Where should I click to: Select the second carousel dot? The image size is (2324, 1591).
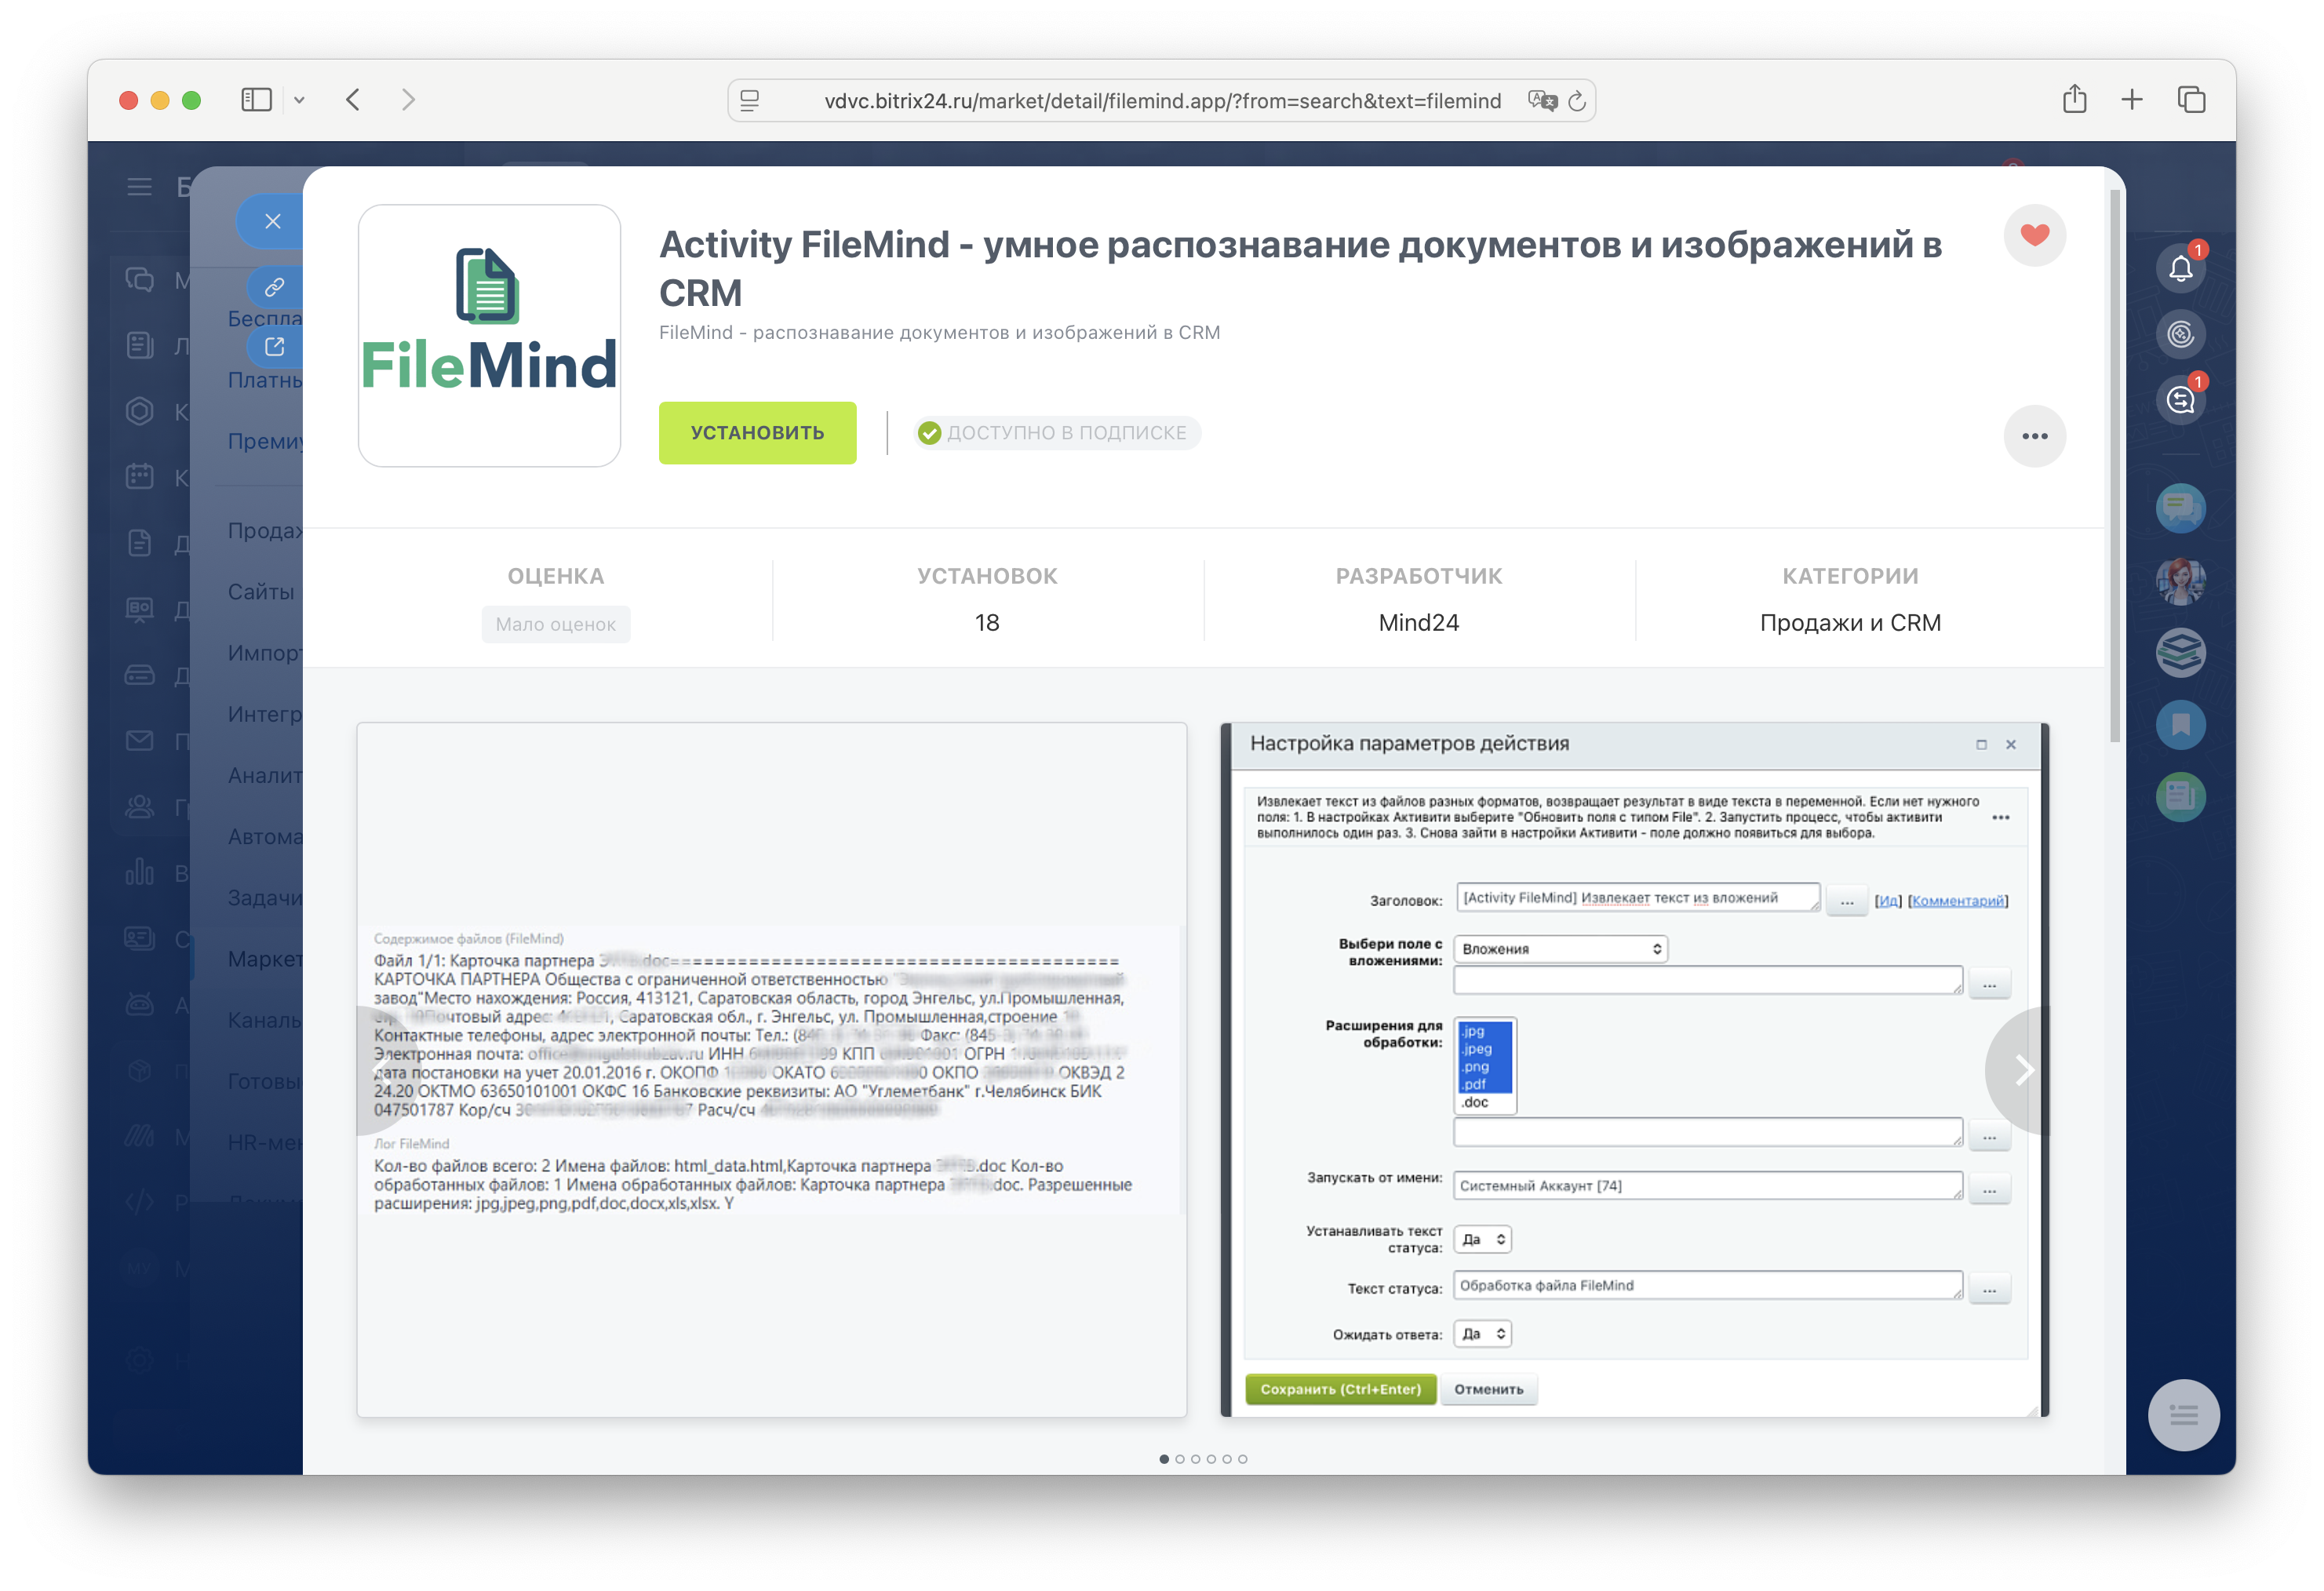1180,1459
